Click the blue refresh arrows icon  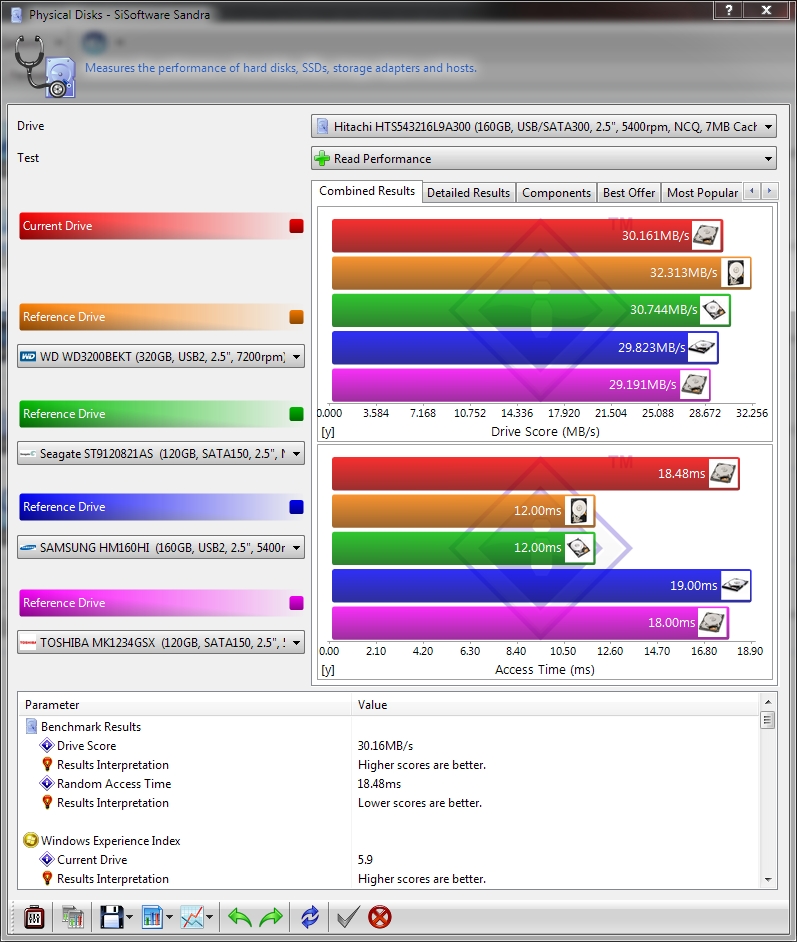coord(310,917)
